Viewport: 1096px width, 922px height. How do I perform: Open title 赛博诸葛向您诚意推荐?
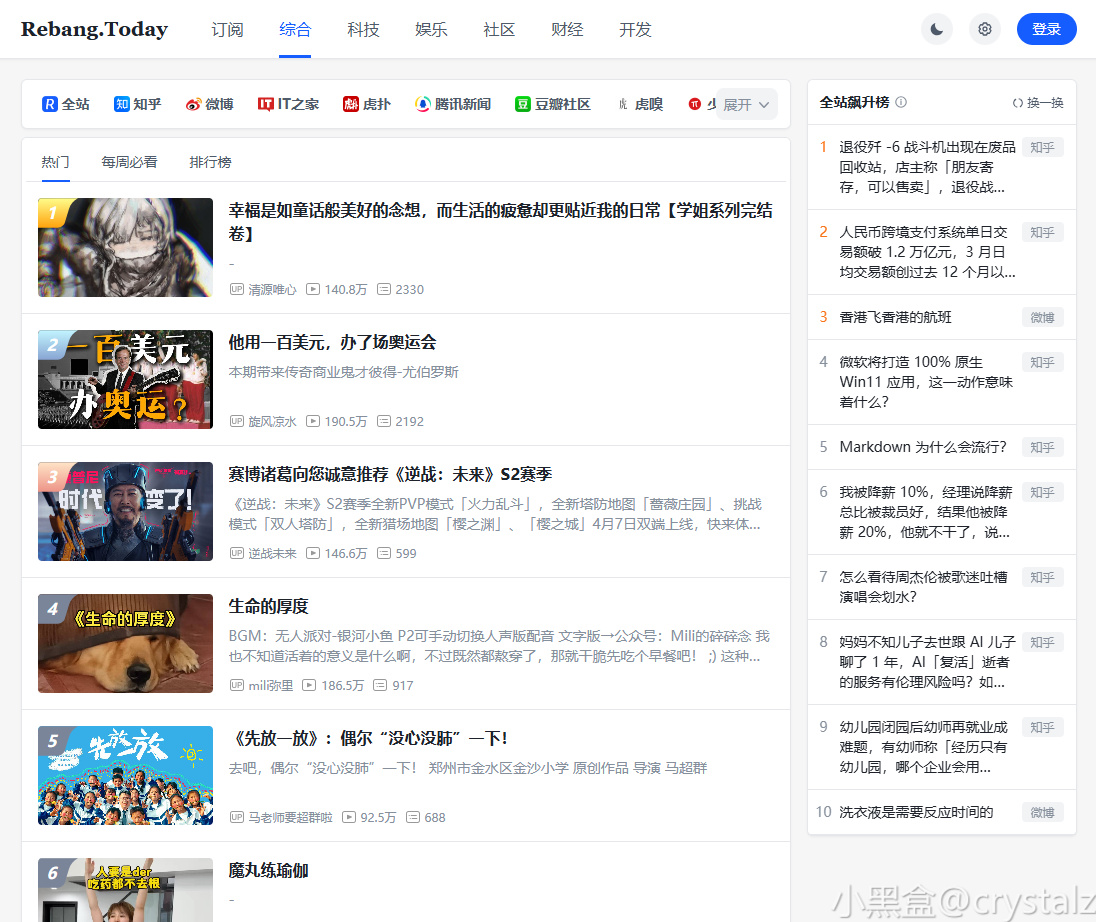(x=390, y=475)
